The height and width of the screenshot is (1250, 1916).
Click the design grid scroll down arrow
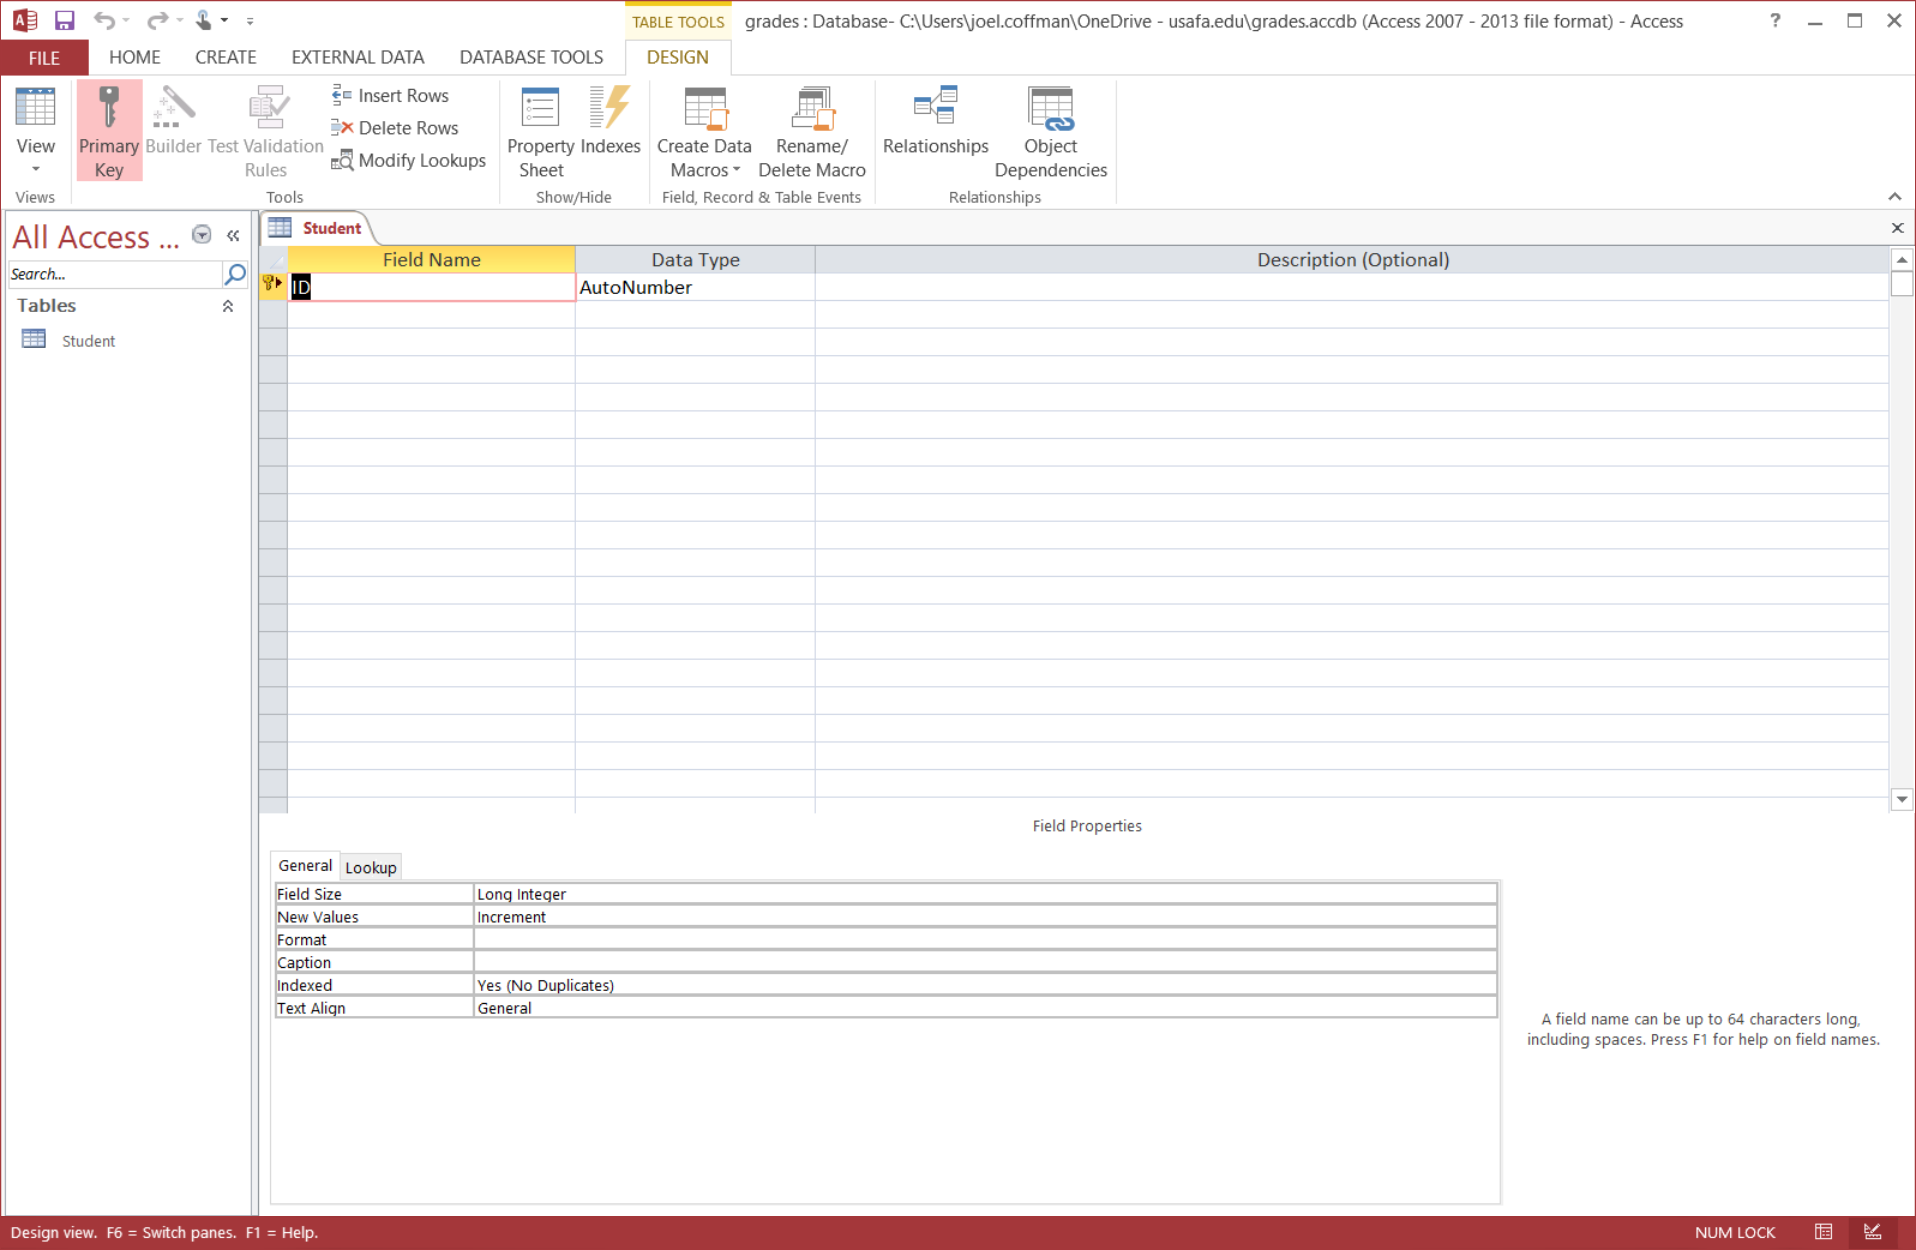1902,799
